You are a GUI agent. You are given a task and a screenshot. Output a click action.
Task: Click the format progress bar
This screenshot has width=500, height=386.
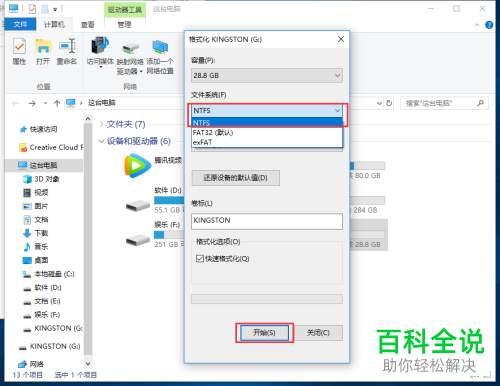click(267, 299)
